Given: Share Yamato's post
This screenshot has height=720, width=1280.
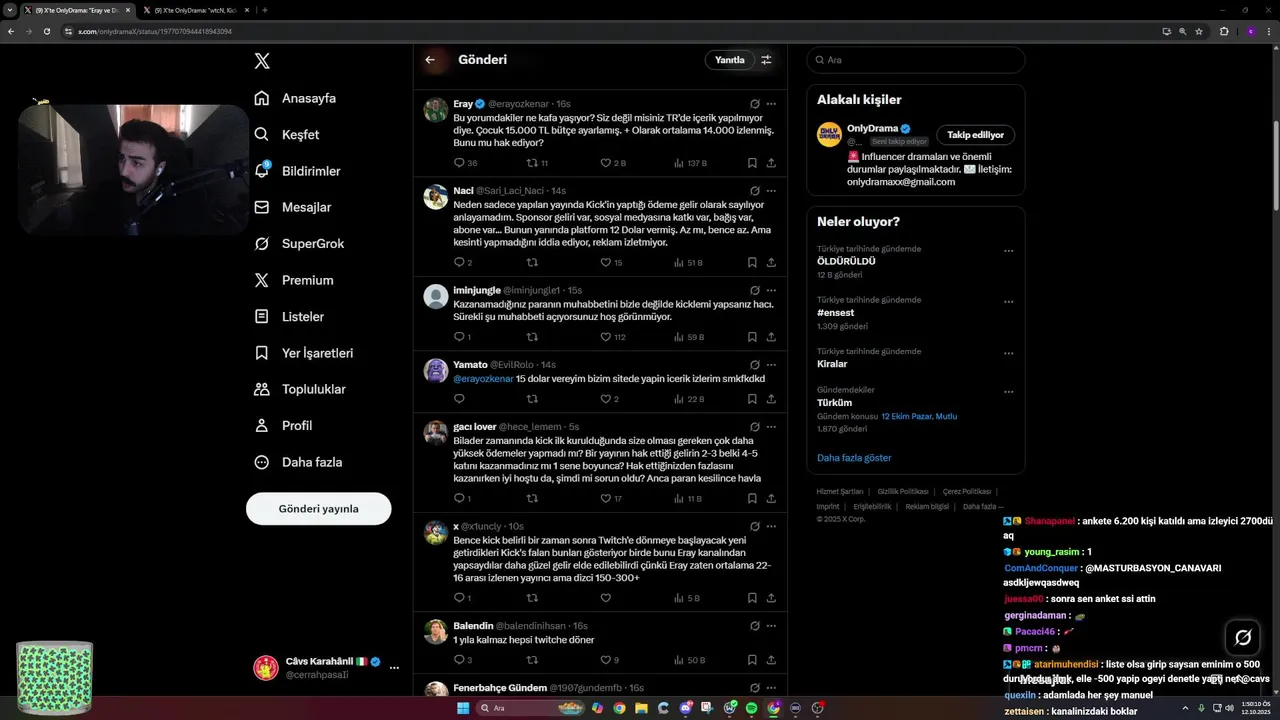Looking at the screenshot, I should 771,399.
